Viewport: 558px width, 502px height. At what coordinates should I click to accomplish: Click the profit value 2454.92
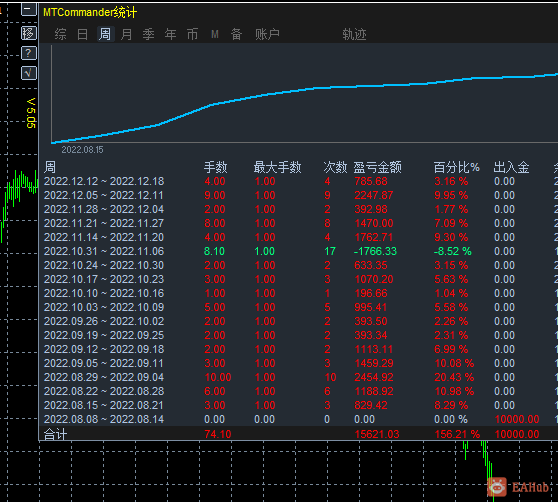pyautogui.click(x=374, y=377)
